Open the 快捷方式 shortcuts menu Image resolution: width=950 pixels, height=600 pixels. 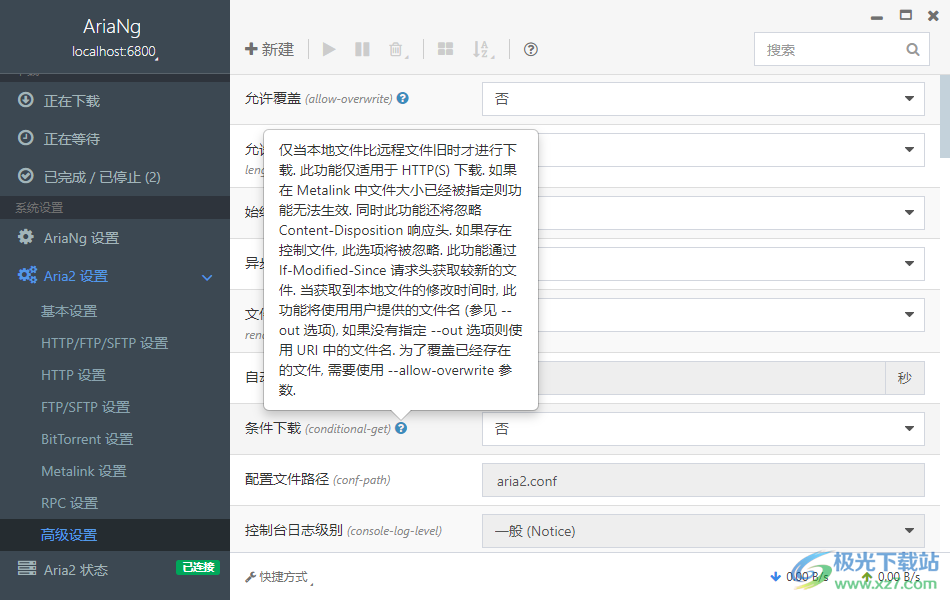click(x=279, y=577)
